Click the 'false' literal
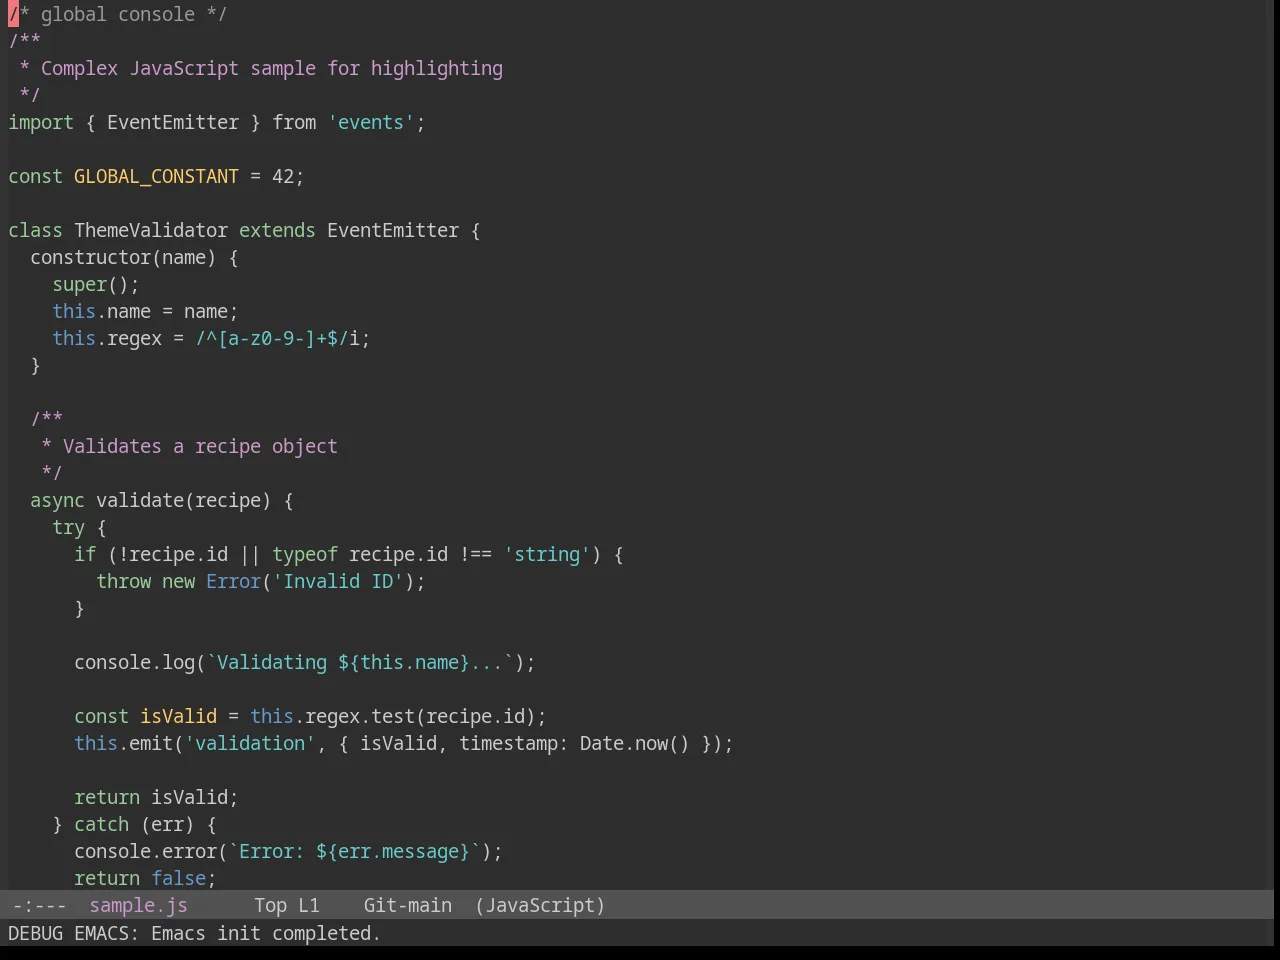1280x960 pixels. [x=178, y=878]
